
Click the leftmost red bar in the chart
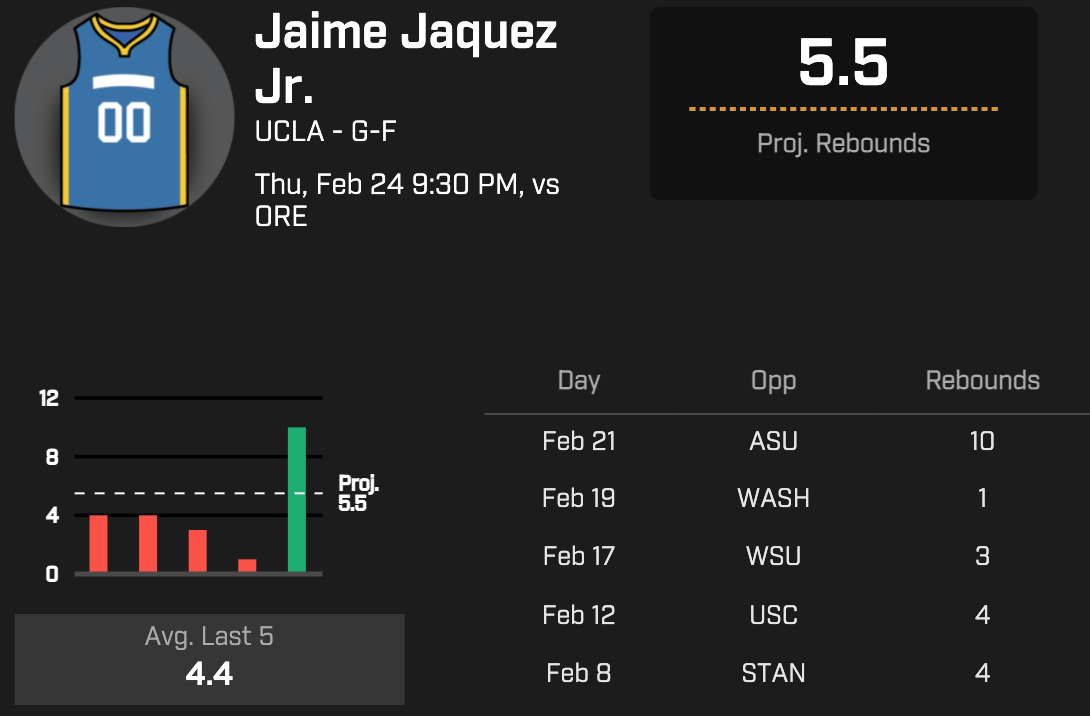pos(98,543)
